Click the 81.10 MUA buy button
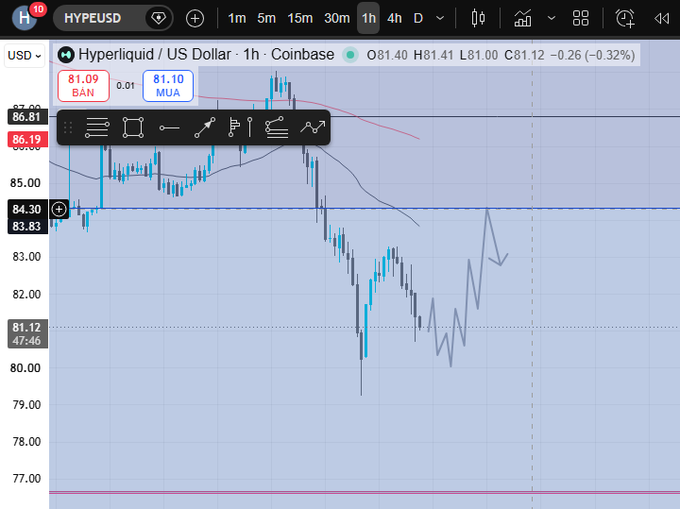680x509 pixels. 168,86
